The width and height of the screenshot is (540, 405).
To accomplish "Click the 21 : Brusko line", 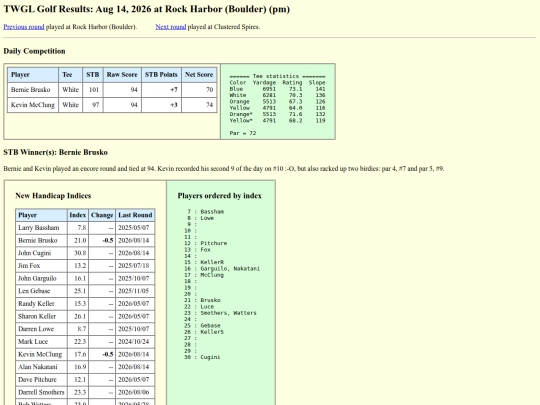I will coord(202,300).
